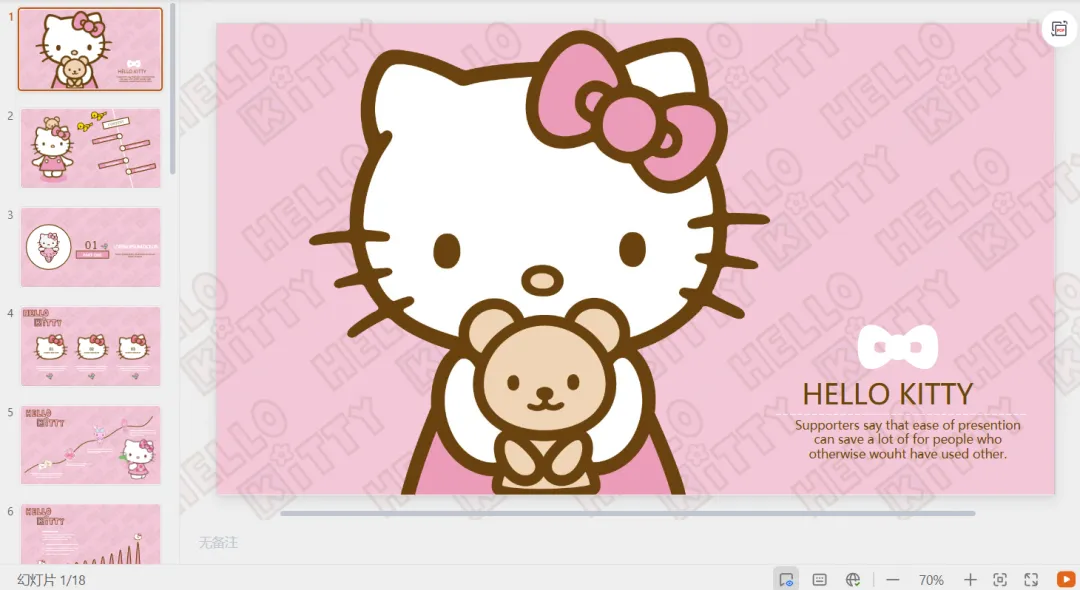The image size is (1080, 590).
Task: Fit slide to window icon
Action: pos(1000,580)
